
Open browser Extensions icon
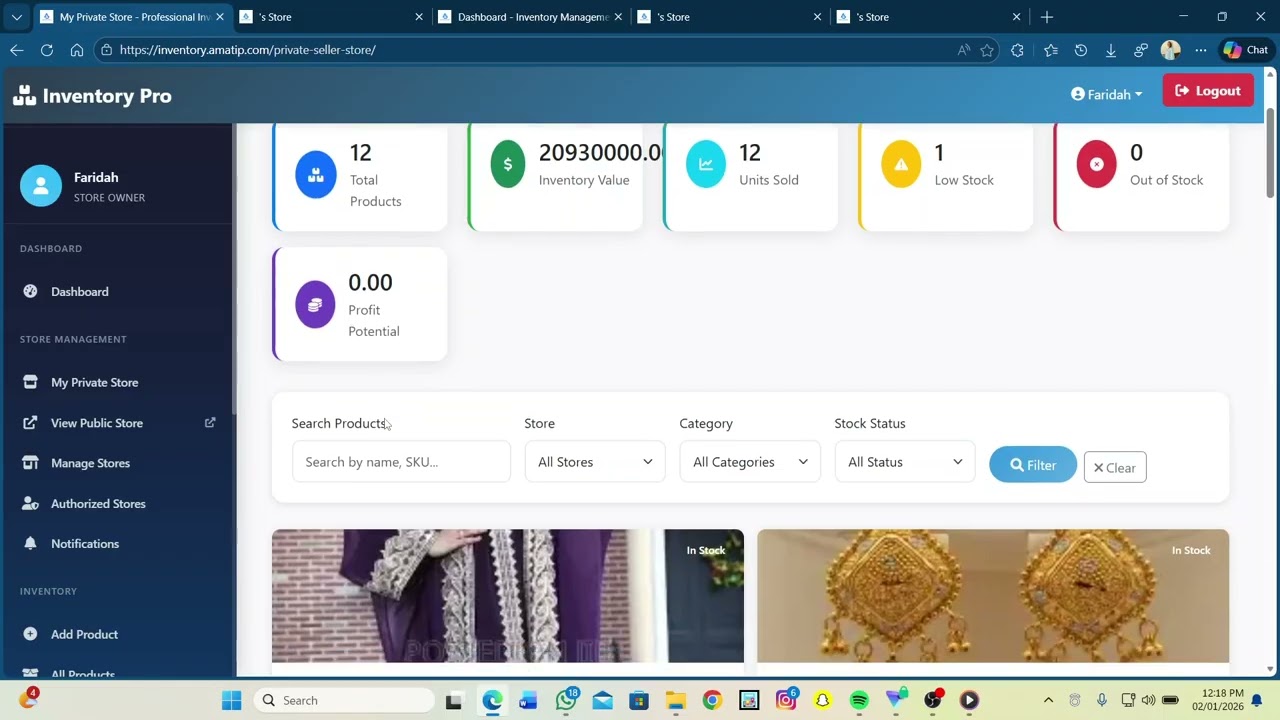pos(1018,50)
